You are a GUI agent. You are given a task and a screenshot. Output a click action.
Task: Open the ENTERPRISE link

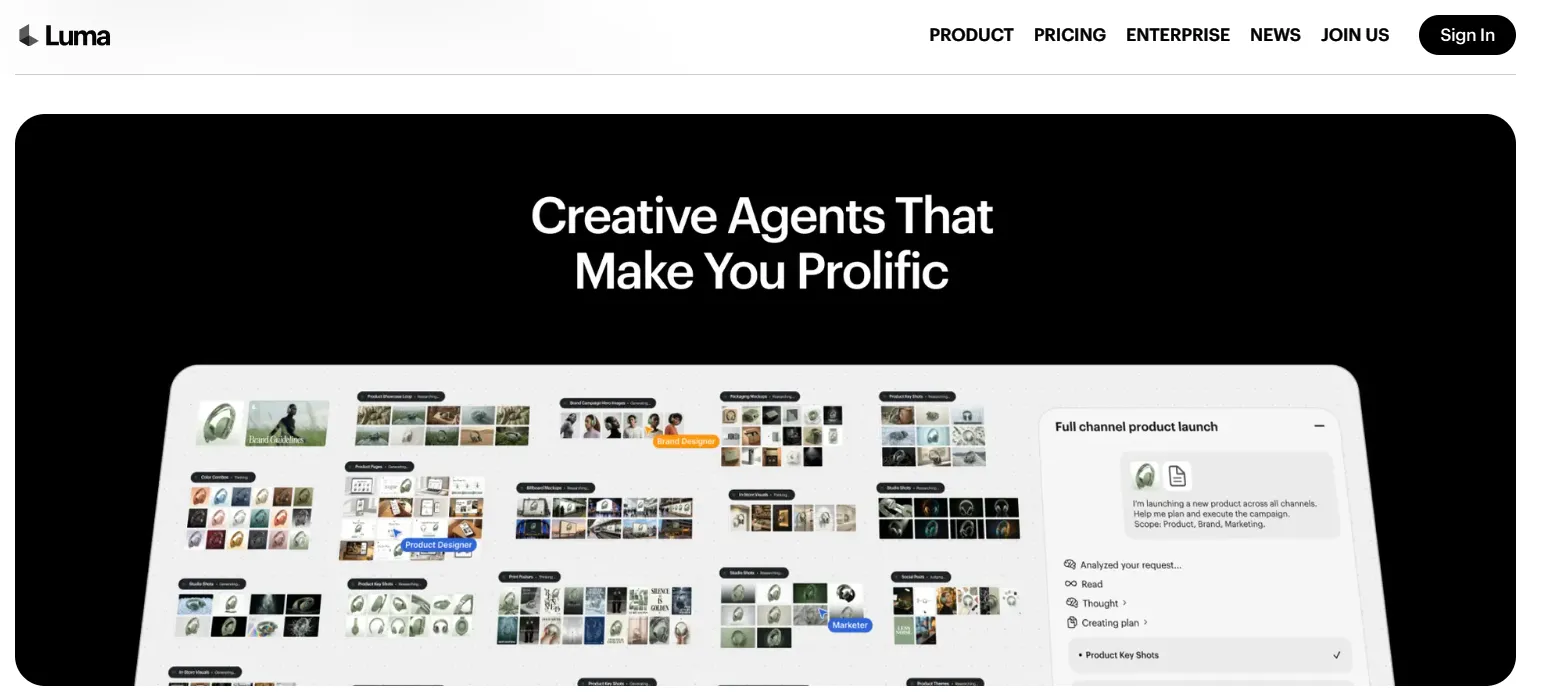pyautogui.click(x=1177, y=35)
